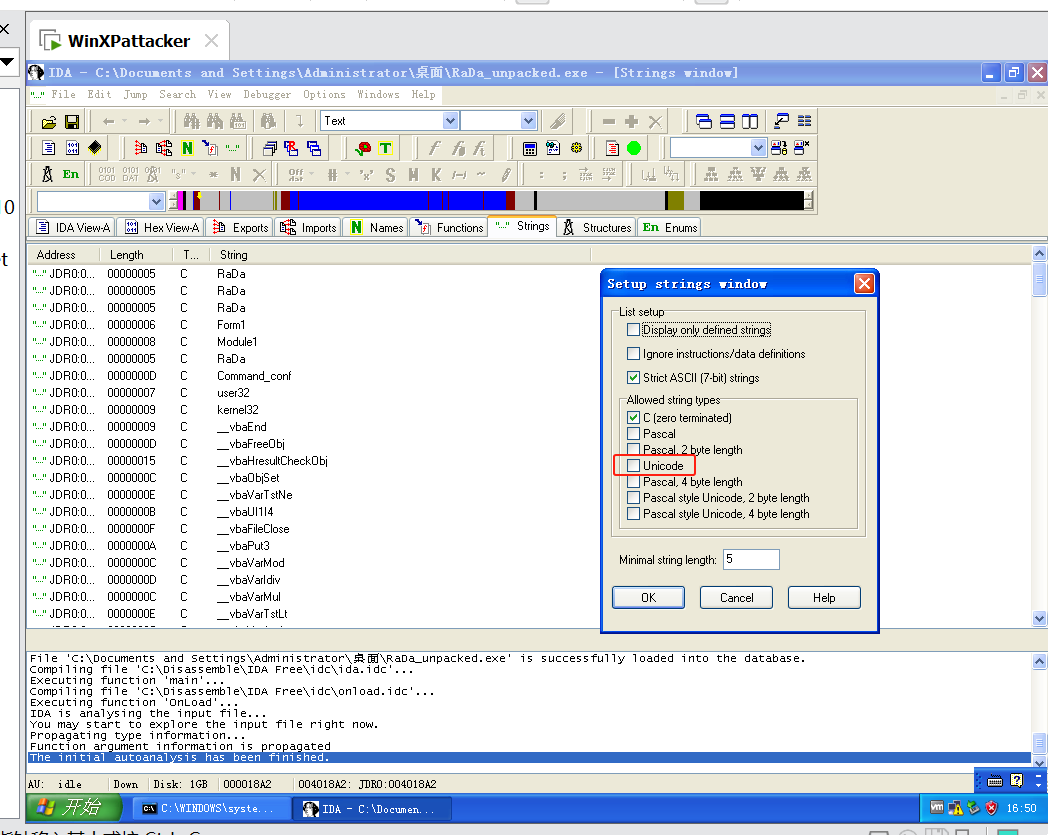This screenshot has width=1048, height=835.
Task: Click the Tile windows vertically icon
Action: point(750,121)
